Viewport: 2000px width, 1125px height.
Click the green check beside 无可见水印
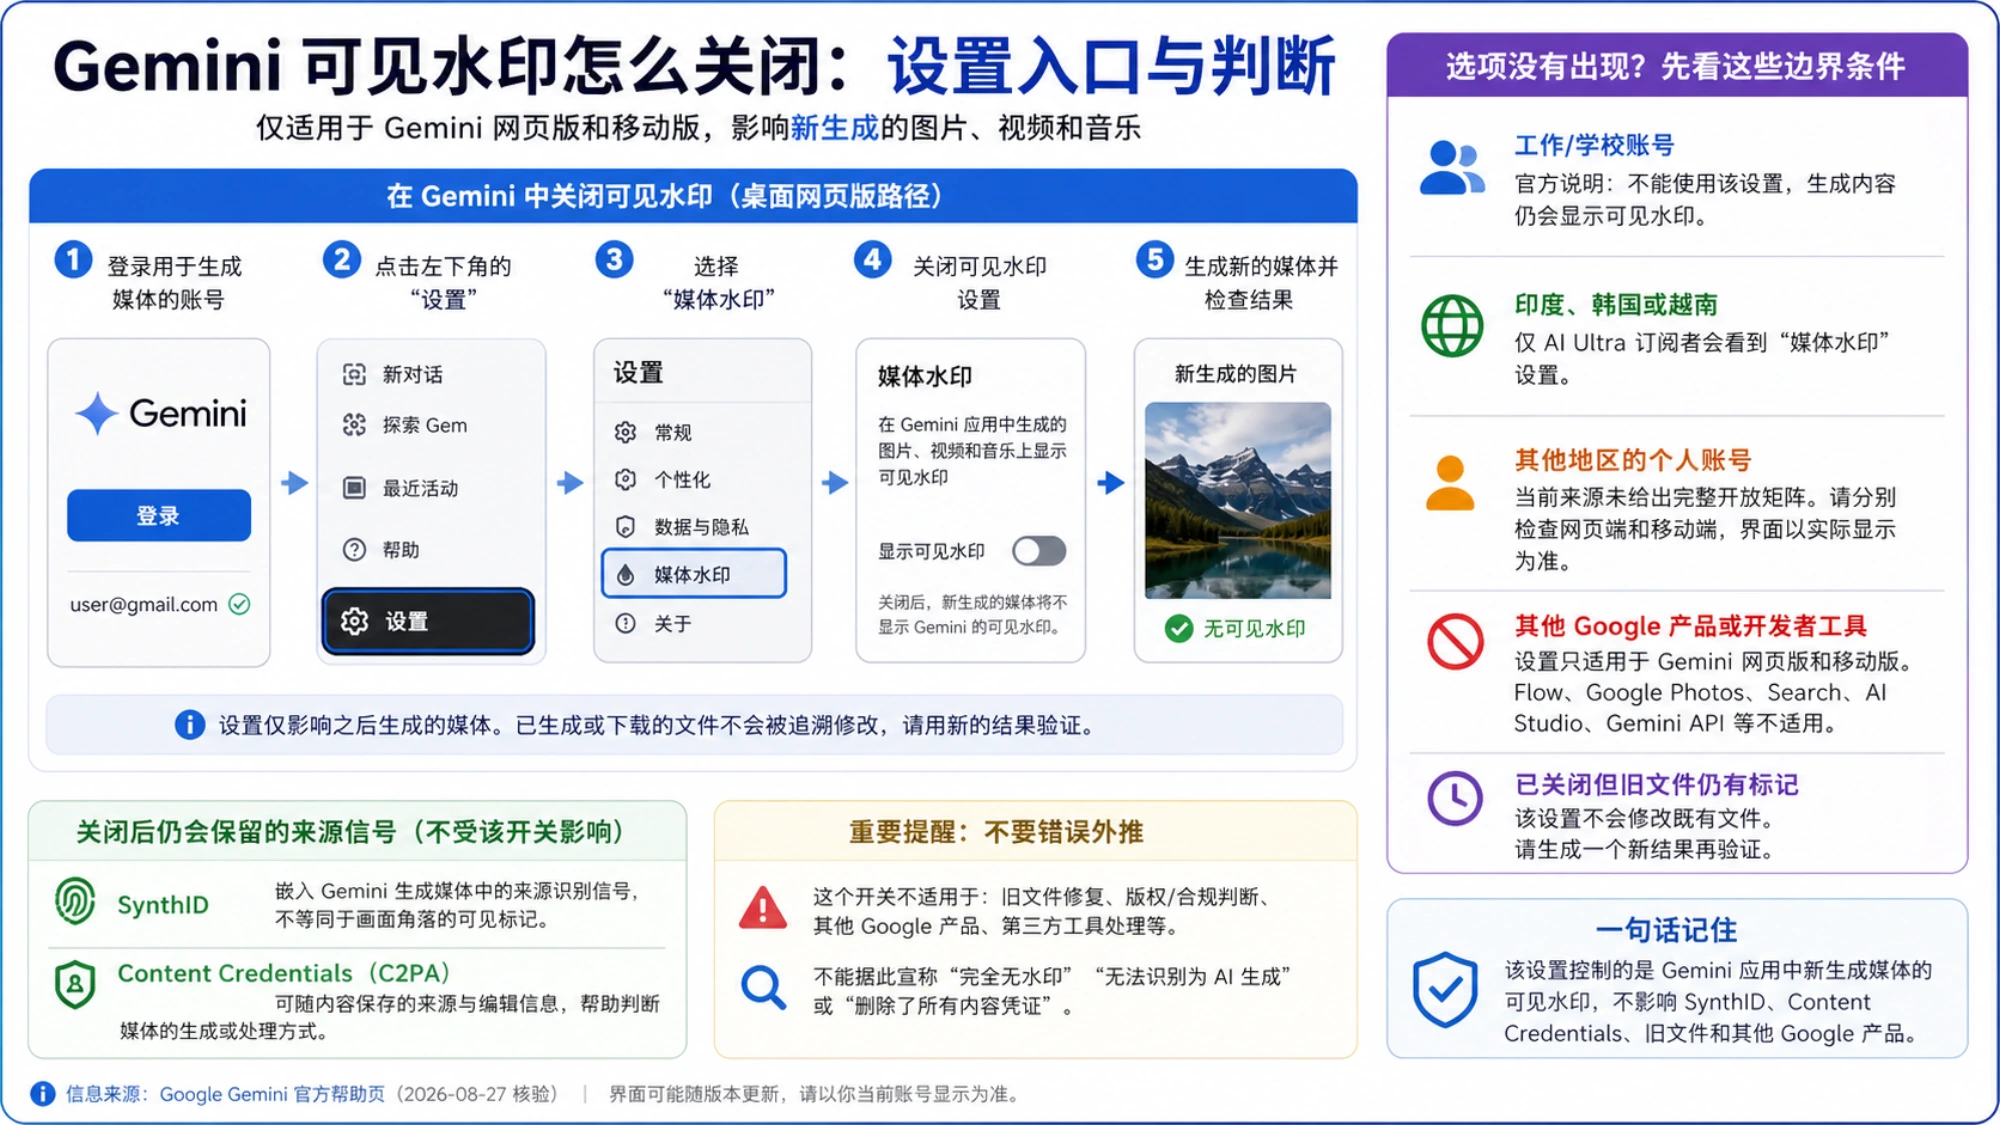[1179, 629]
